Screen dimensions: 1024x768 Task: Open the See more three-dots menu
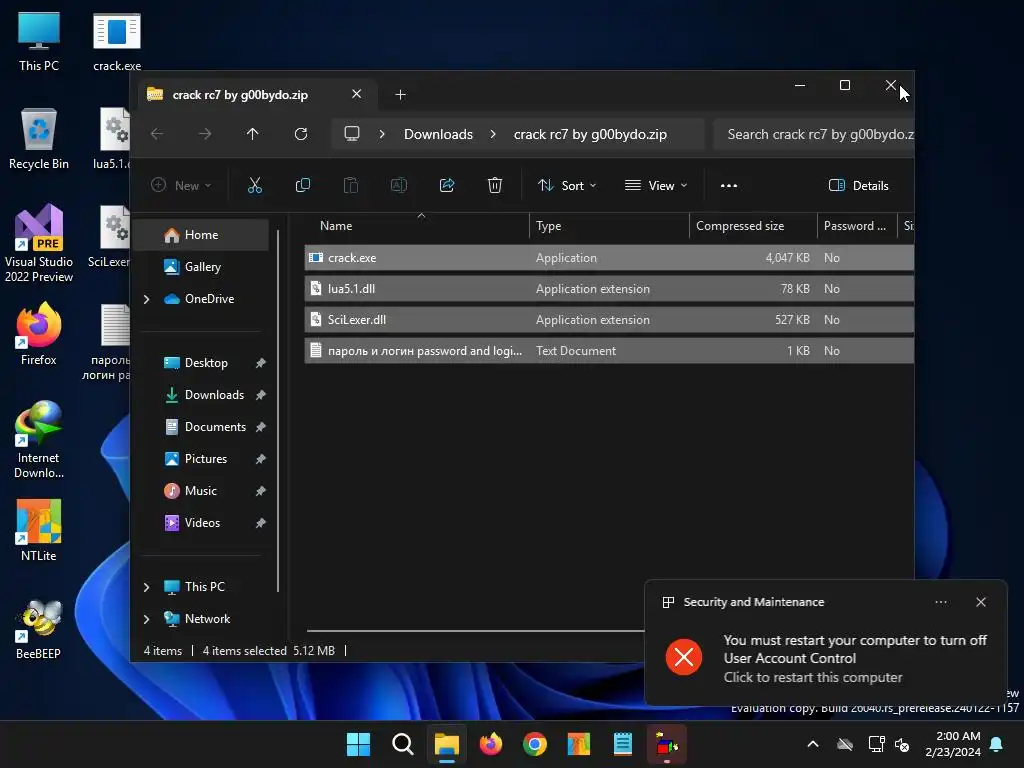[729, 185]
